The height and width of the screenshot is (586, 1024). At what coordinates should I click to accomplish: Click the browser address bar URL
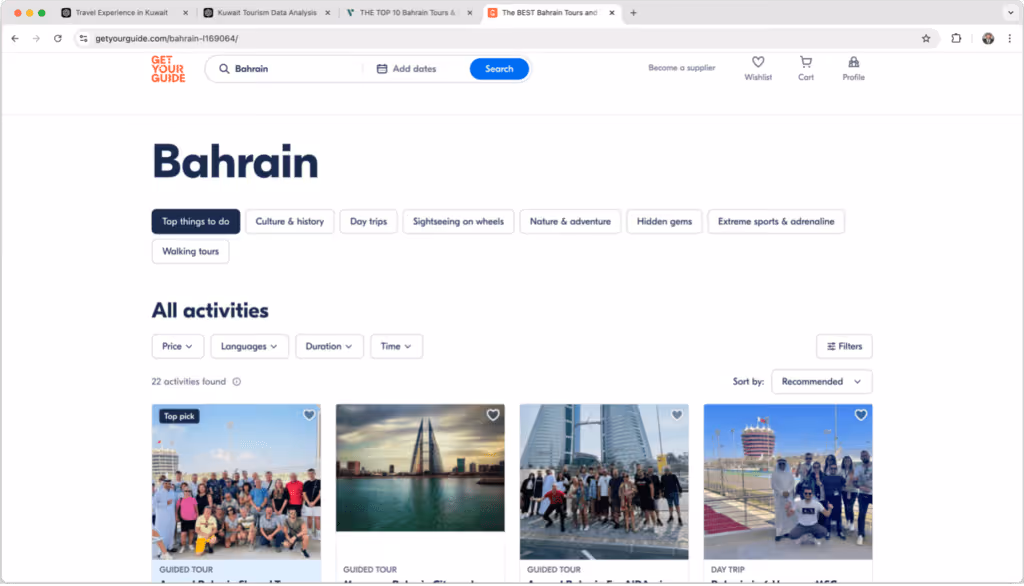(167, 39)
